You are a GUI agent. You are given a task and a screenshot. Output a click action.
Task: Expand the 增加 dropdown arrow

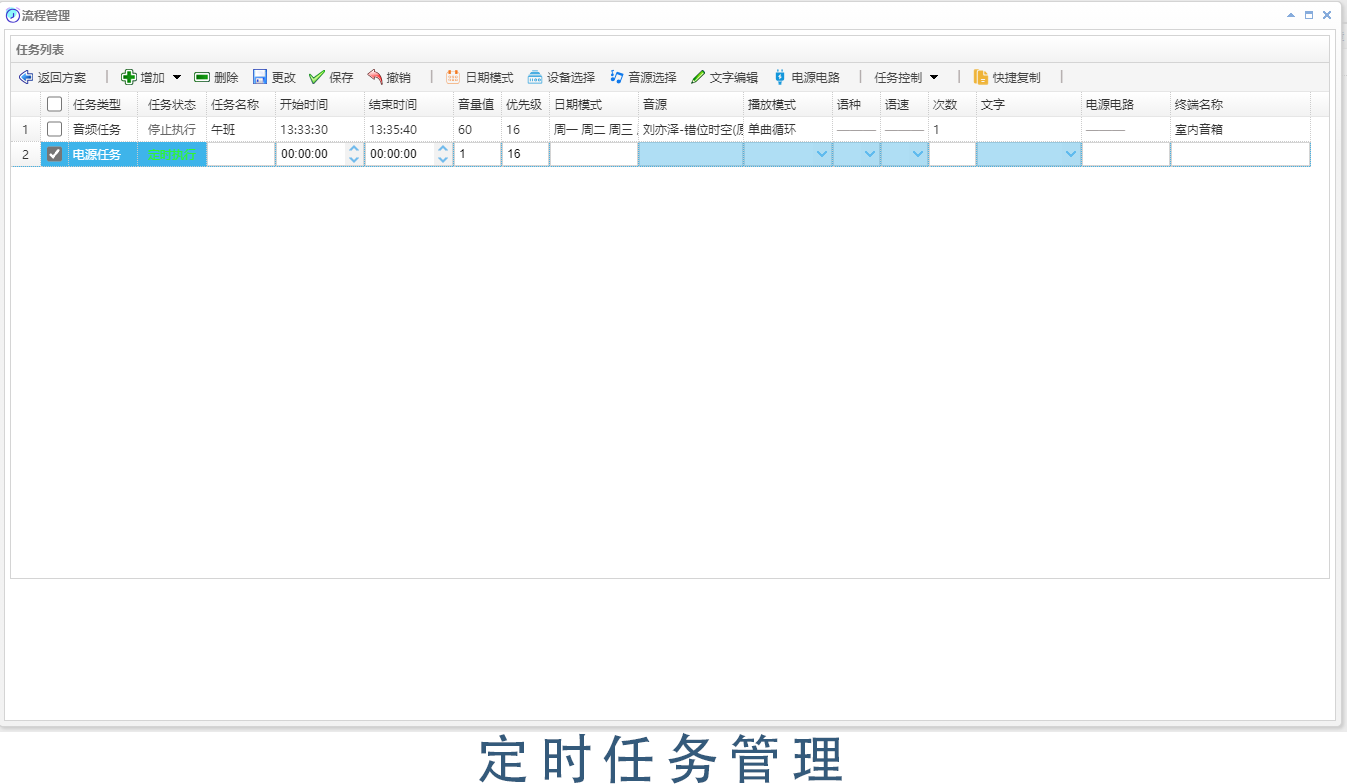click(177, 76)
